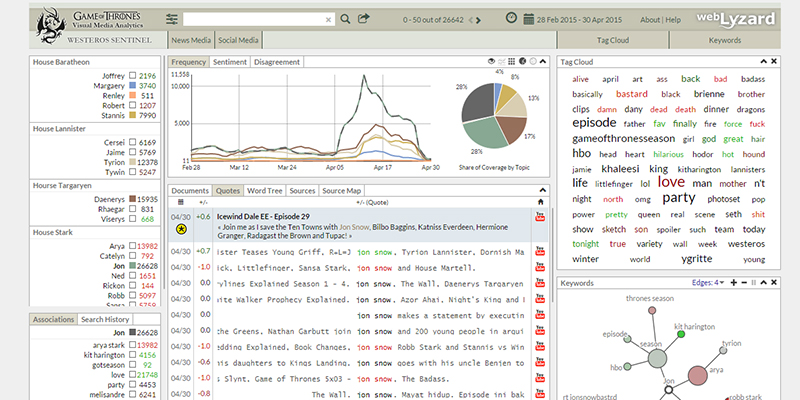Close the Tag Cloud panel

click(x=773, y=61)
